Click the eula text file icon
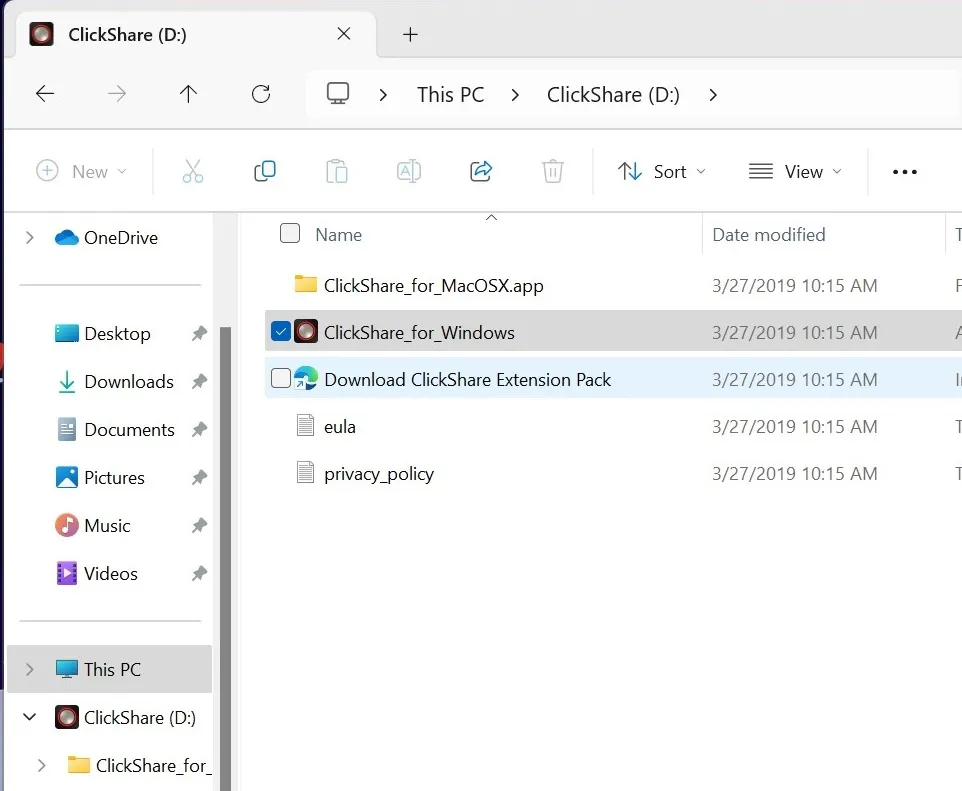Image resolution: width=962 pixels, height=791 pixels. pyautogui.click(x=305, y=425)
